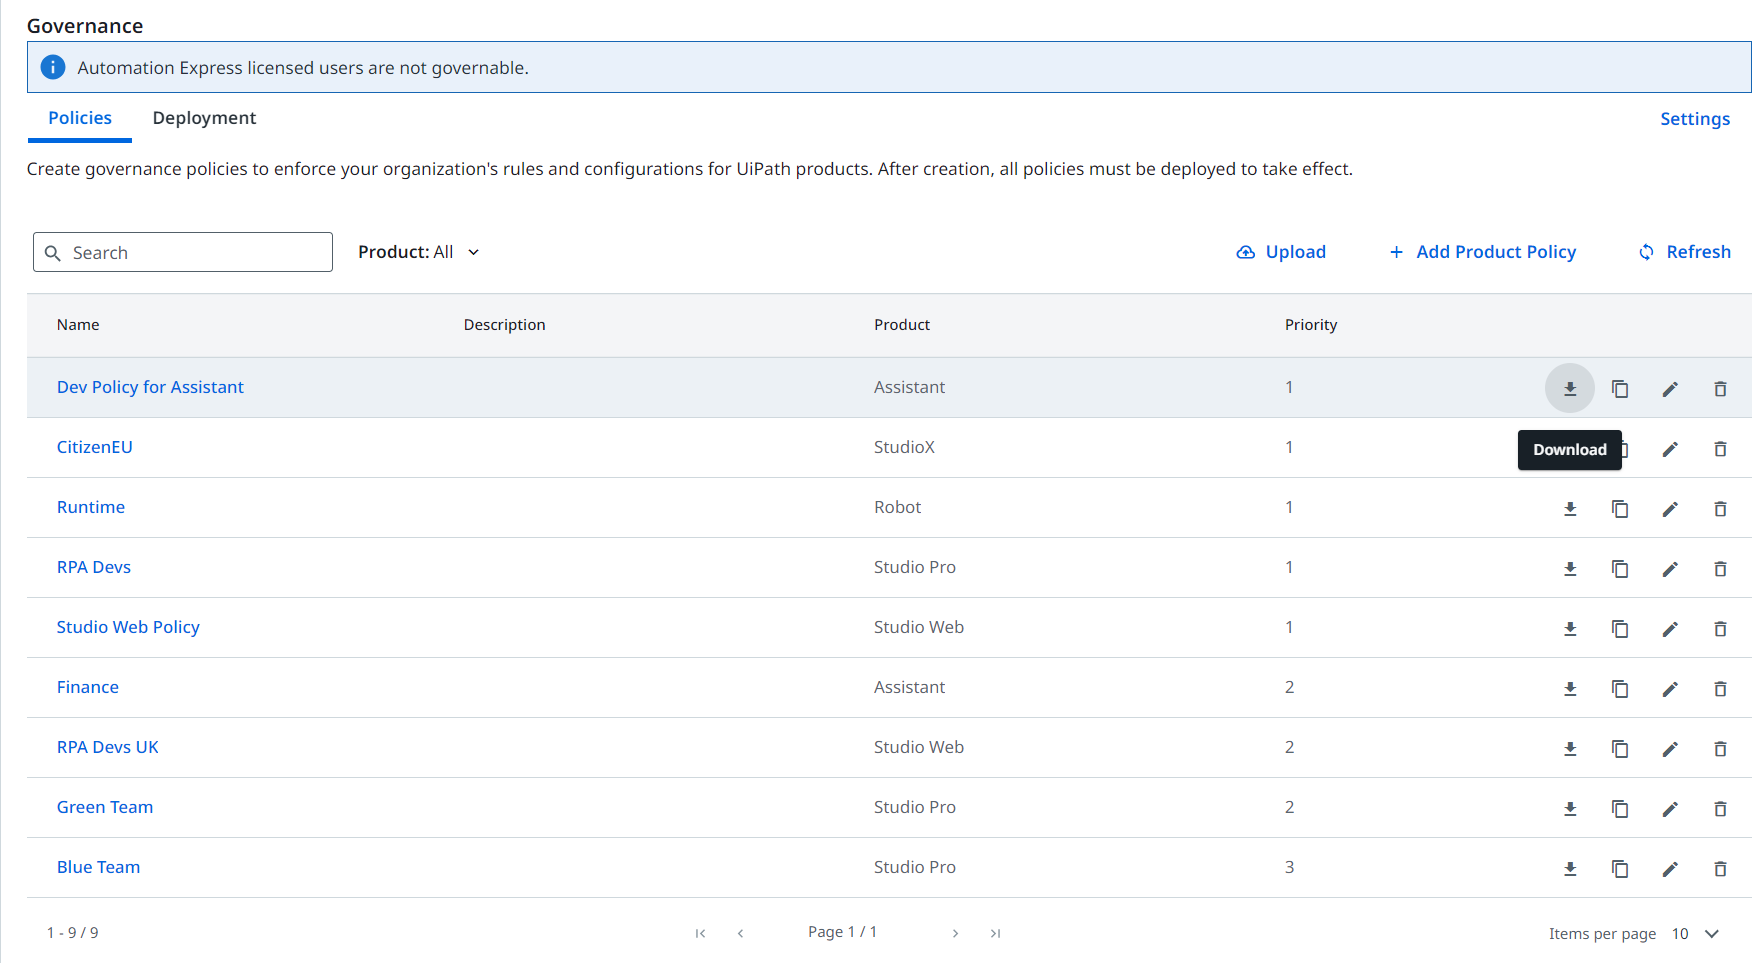Download the Dev Policy for Assistant policy
The height and width of the screenshot is (963, 1756).
click(1570, 388)
